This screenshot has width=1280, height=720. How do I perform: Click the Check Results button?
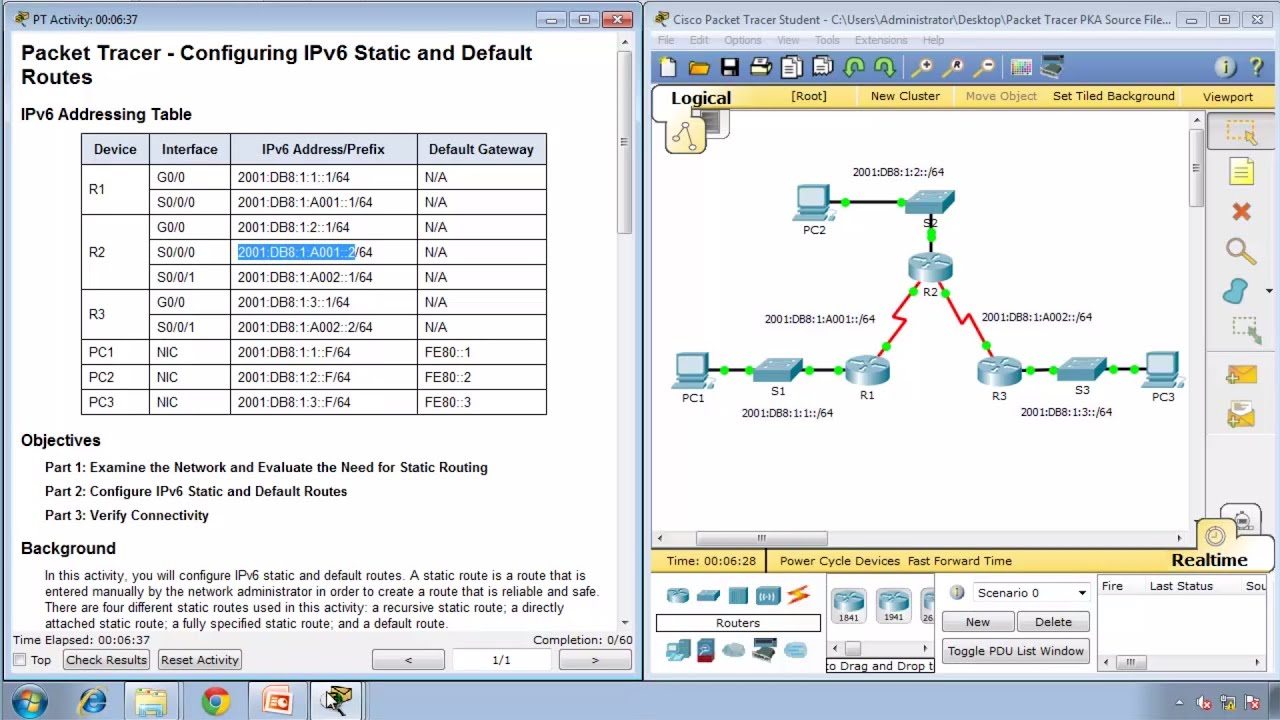[106, 660]
